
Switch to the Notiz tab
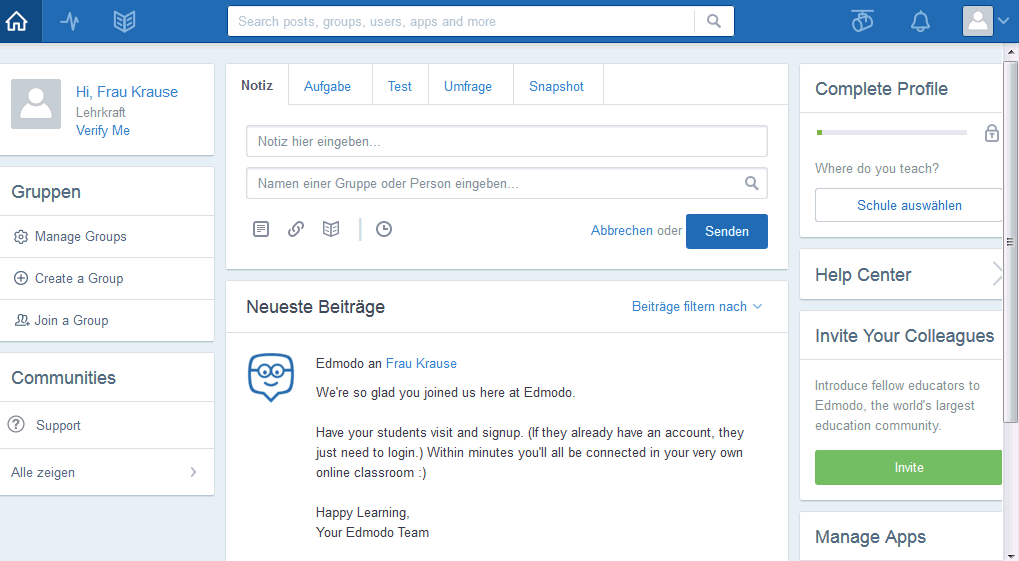(257, 86)
